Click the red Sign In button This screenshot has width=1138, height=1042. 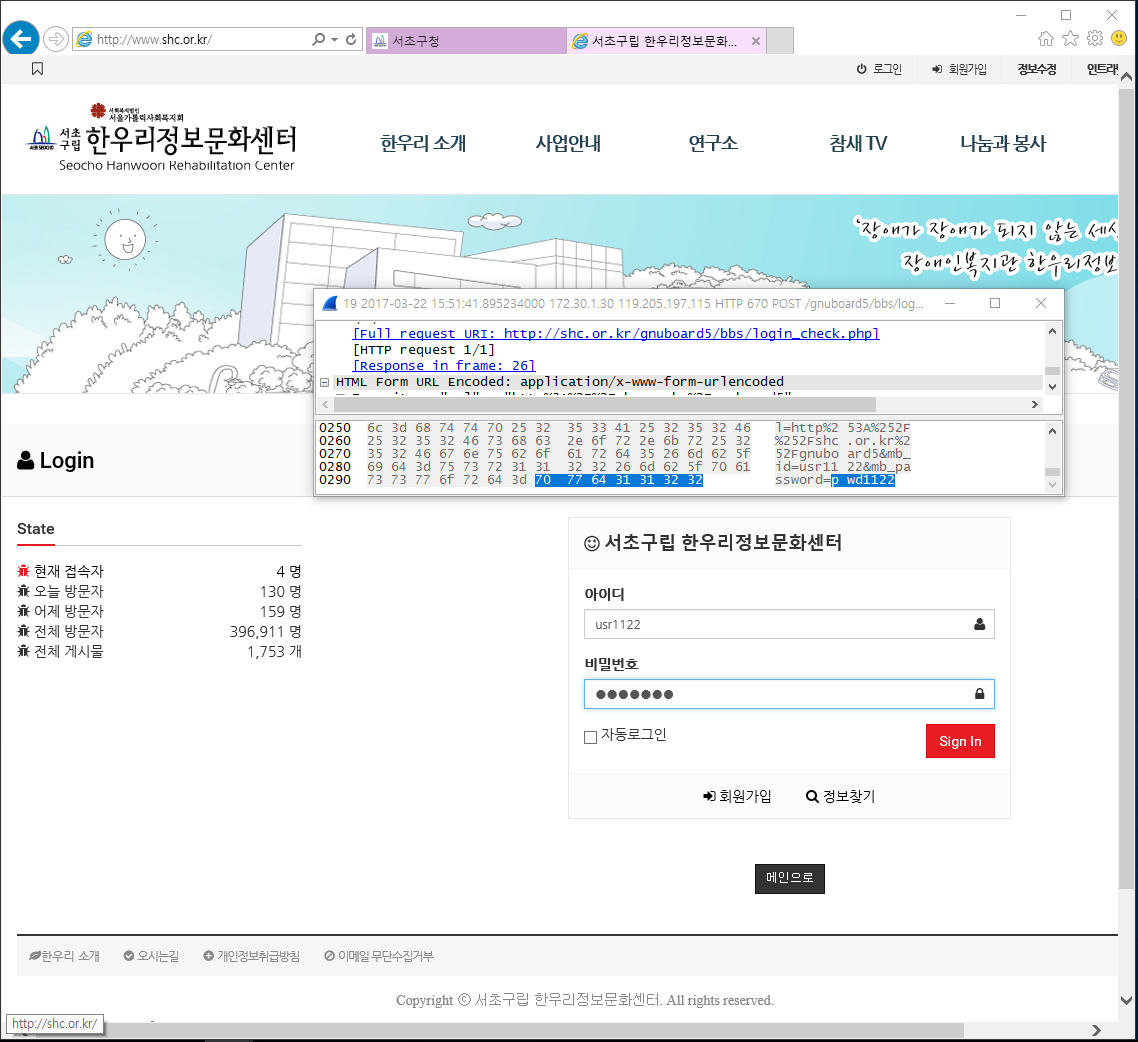tap(960, 741)
